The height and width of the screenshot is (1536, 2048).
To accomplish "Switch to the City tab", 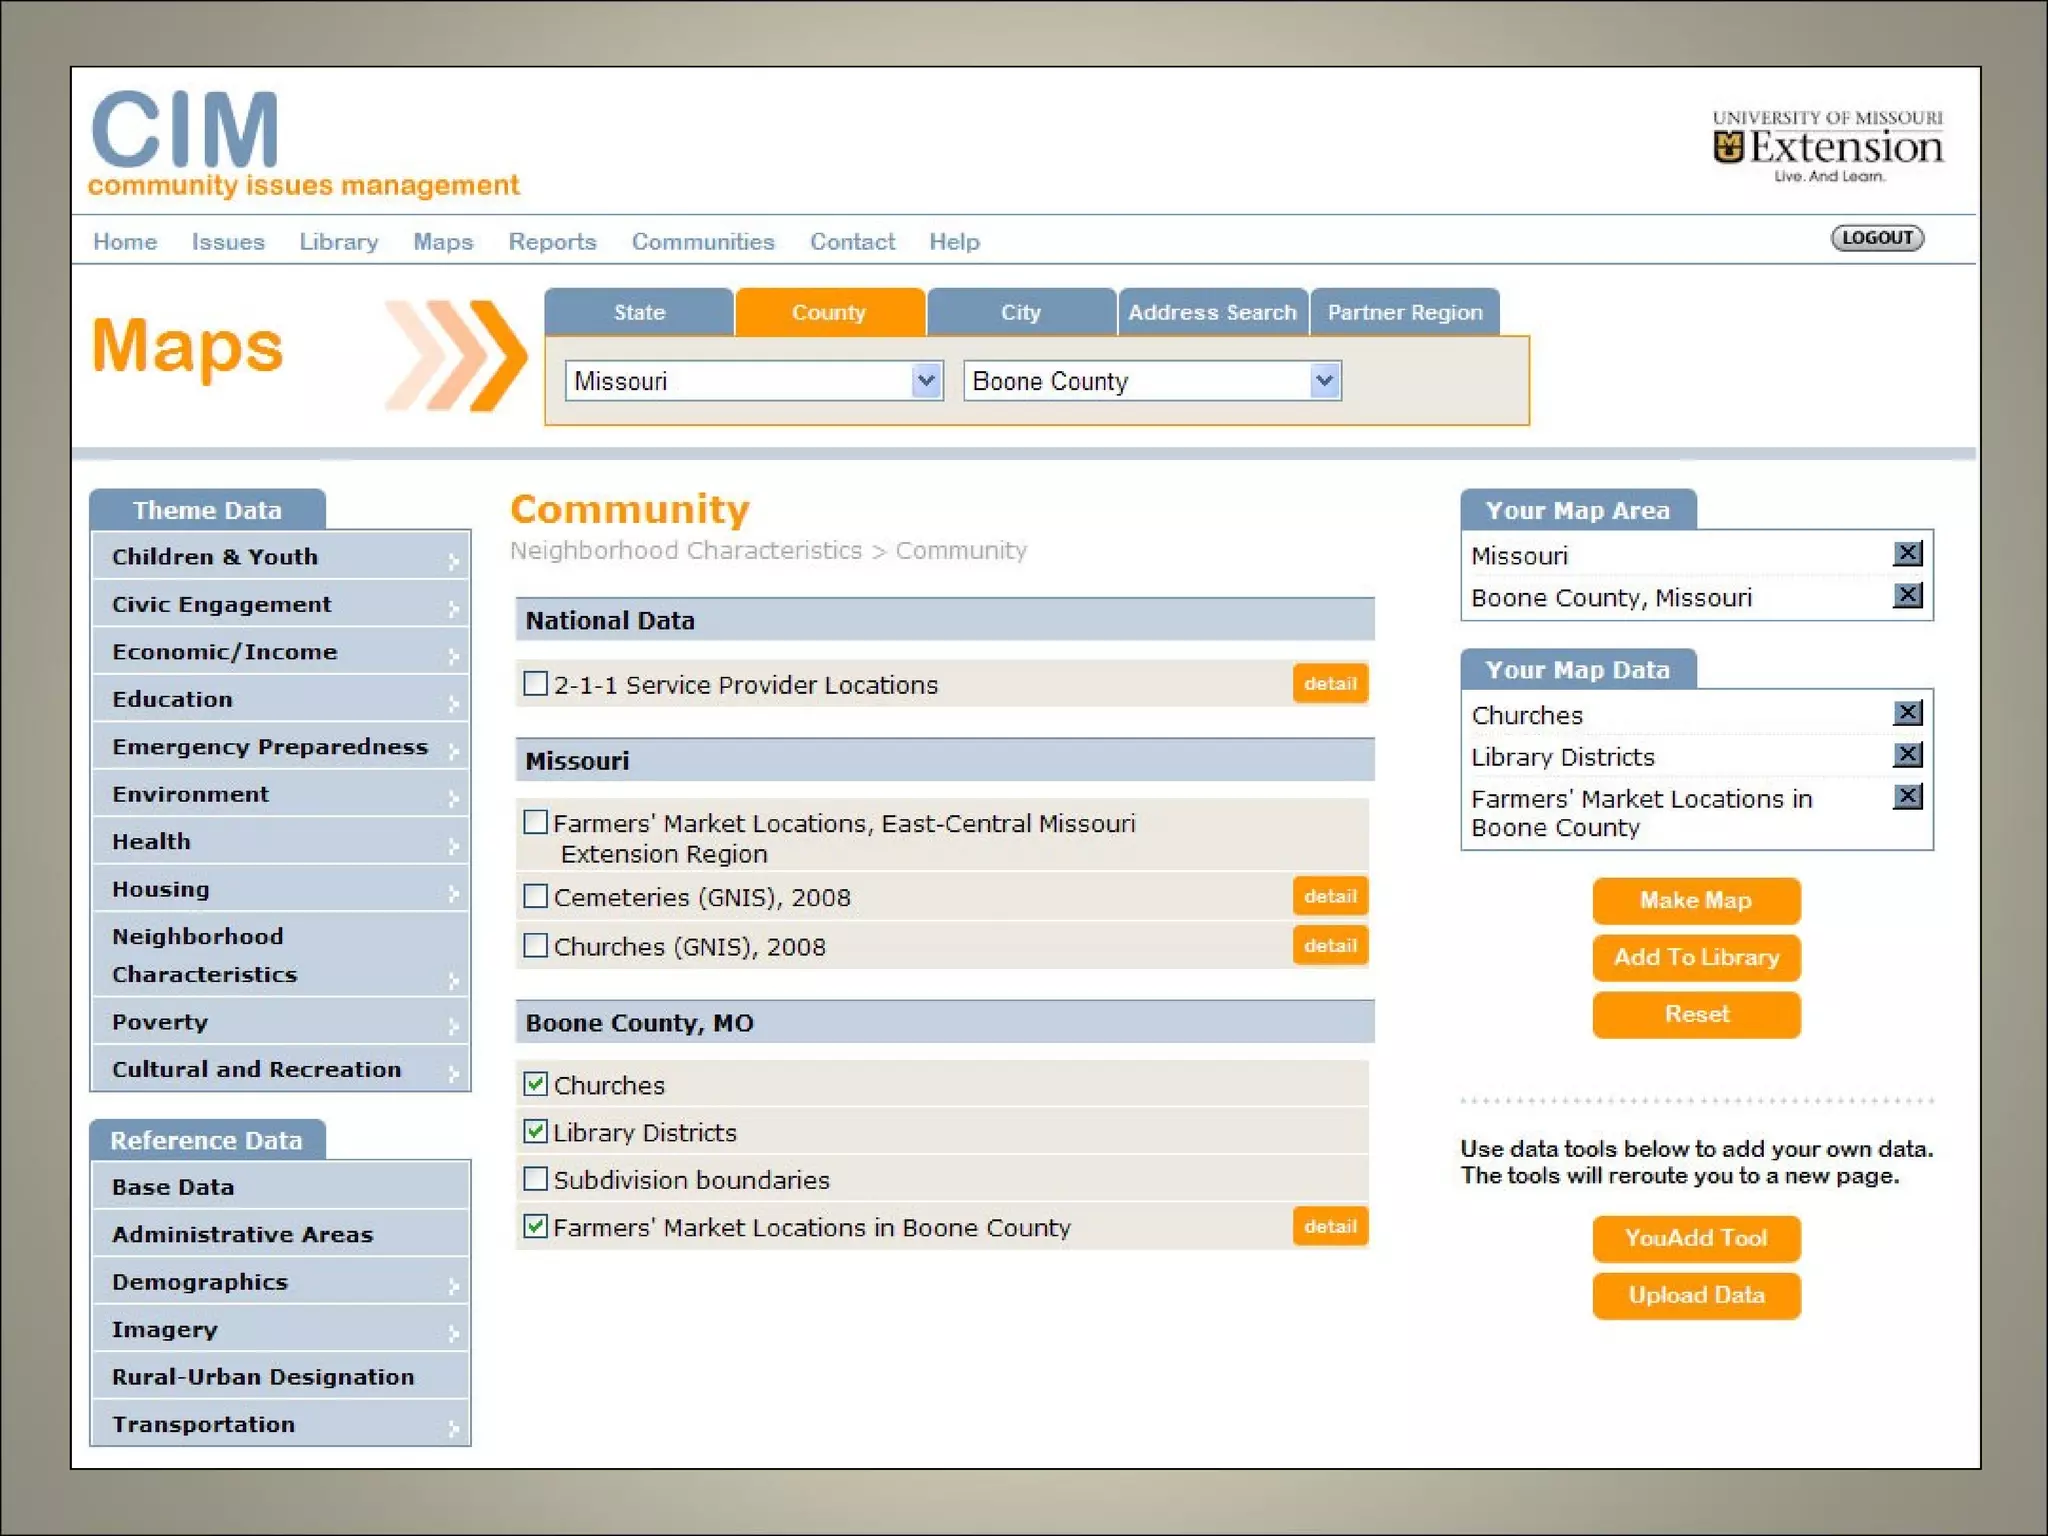I will click(x=1020, y=312).
